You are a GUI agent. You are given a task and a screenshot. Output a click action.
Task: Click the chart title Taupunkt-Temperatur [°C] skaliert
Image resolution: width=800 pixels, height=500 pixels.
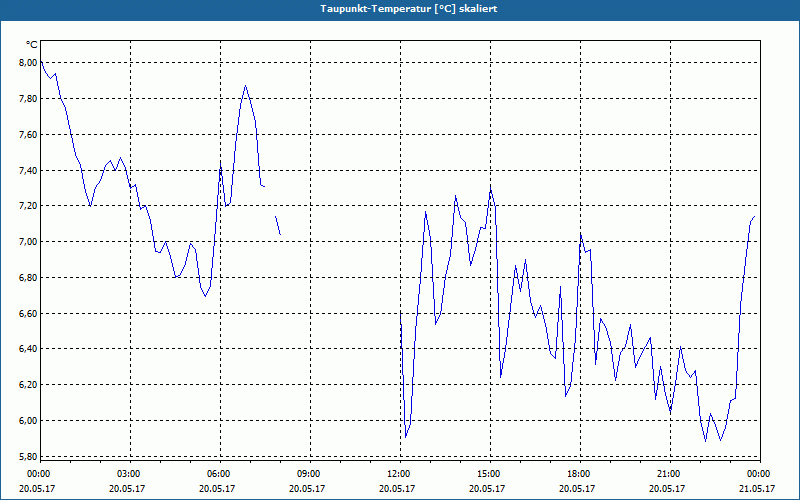point(409,9)
